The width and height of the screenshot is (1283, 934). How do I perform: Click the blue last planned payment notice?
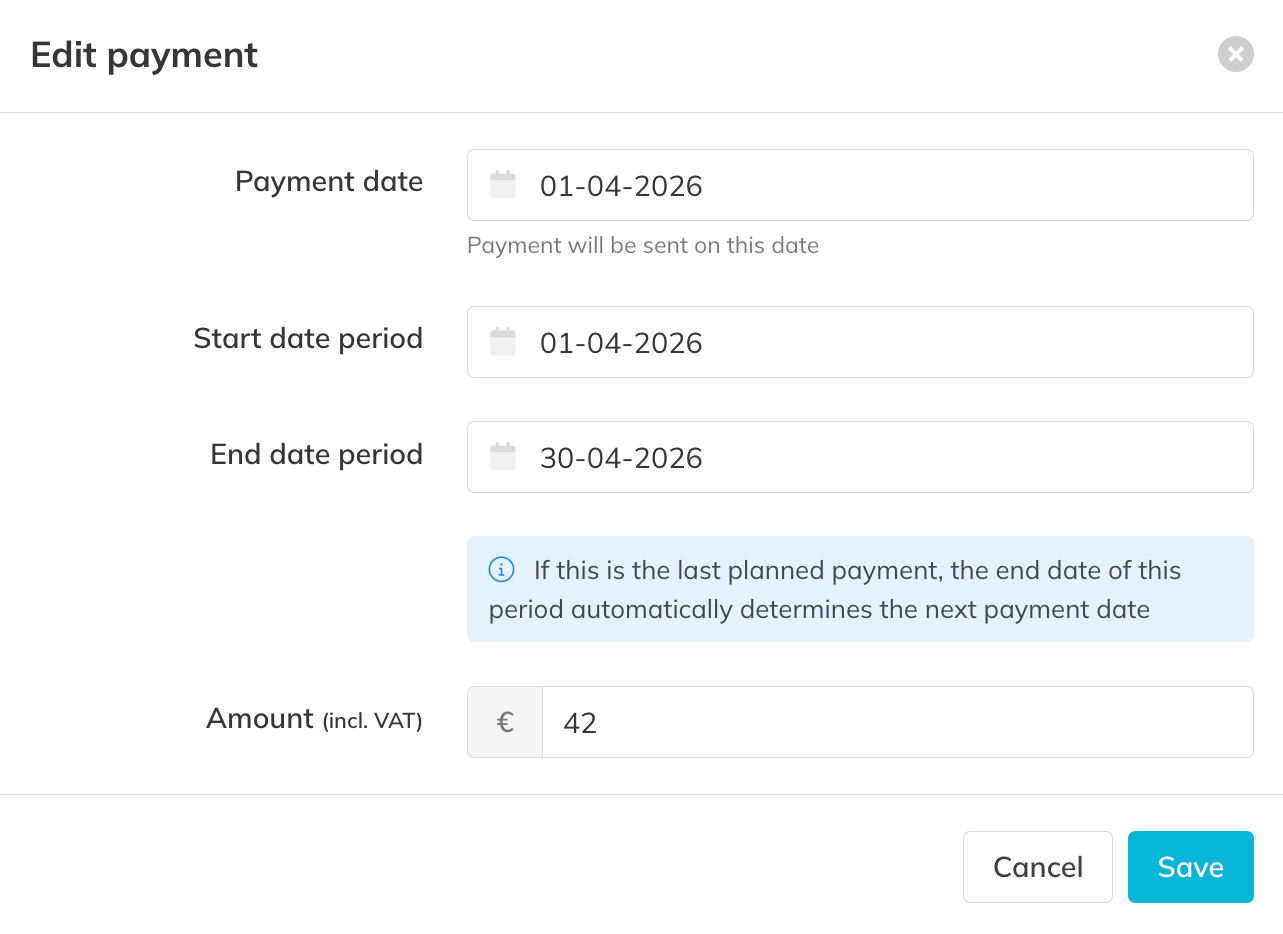click(860, 590)
